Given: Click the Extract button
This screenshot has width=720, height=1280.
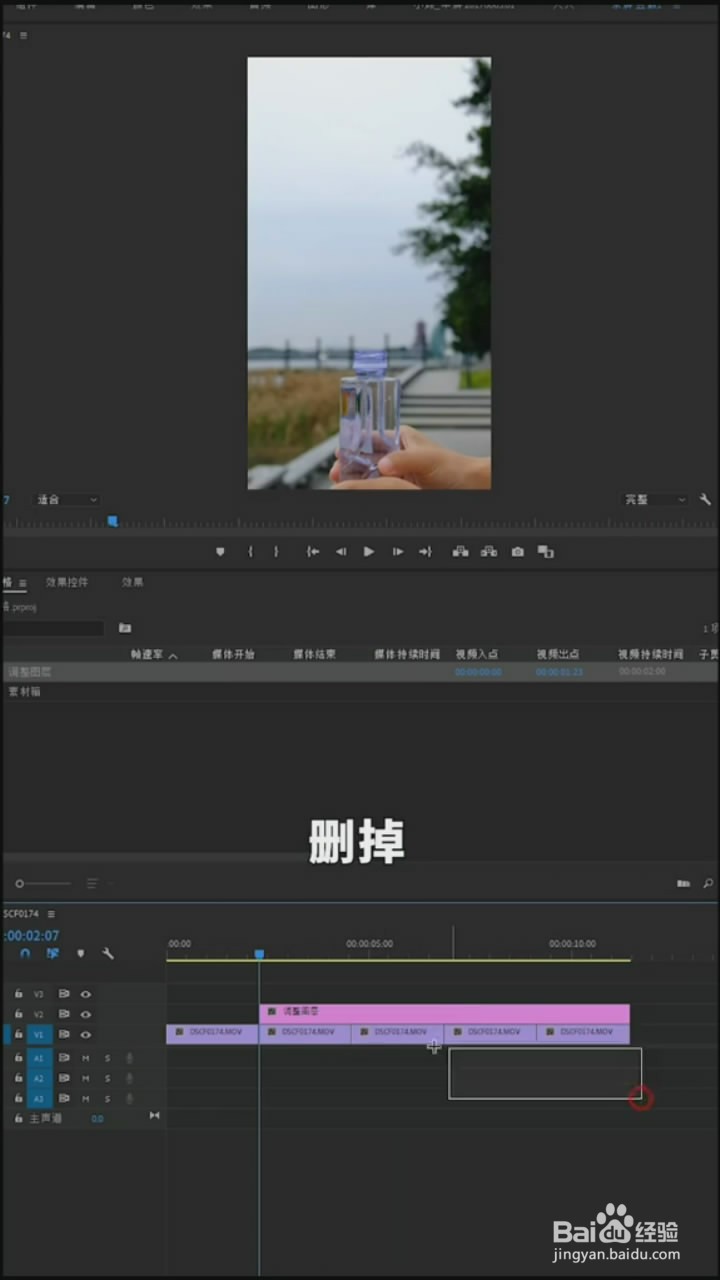Looking at the screenshot, I should pyautogui.click(x=489, y=552).
